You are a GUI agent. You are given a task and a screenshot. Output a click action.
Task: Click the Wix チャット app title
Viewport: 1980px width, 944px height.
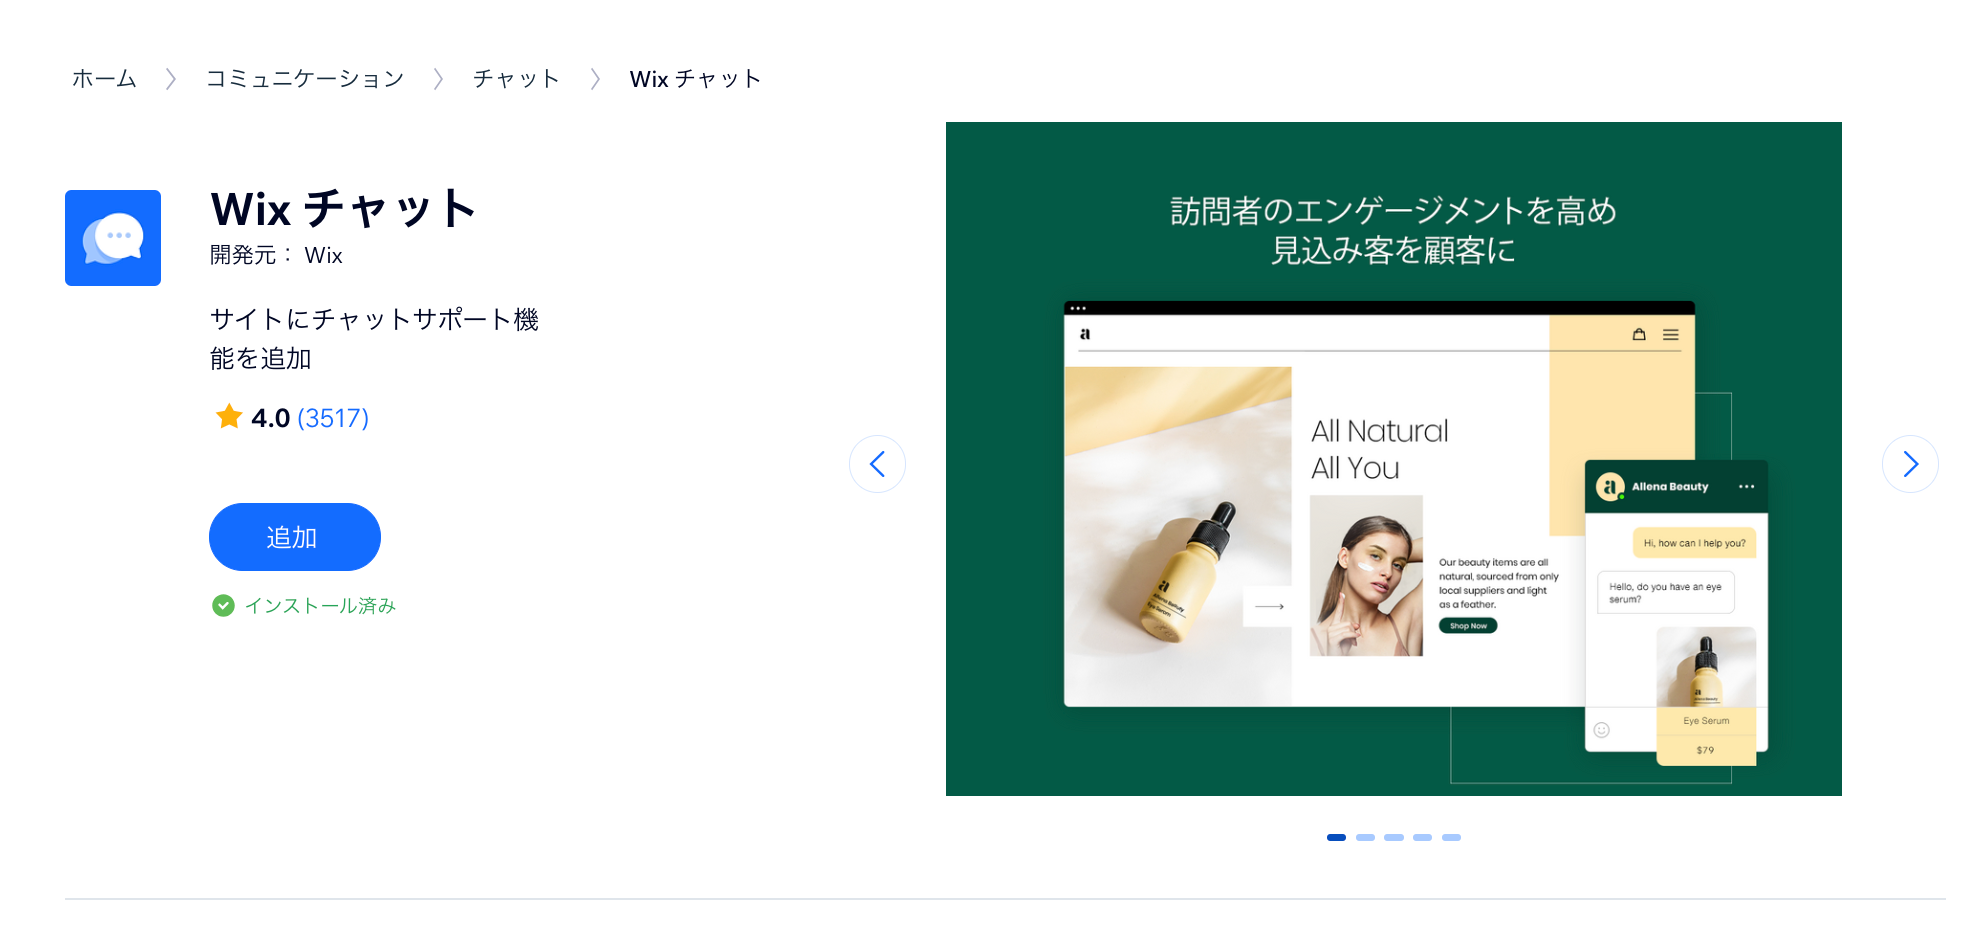tap(343, 209)
